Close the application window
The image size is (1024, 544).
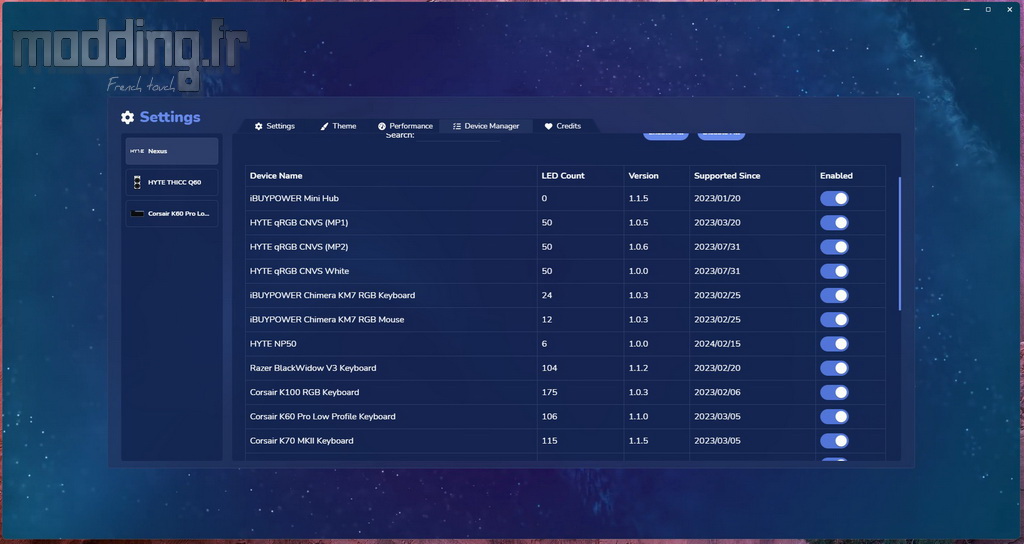click(x=1010, y=9)
